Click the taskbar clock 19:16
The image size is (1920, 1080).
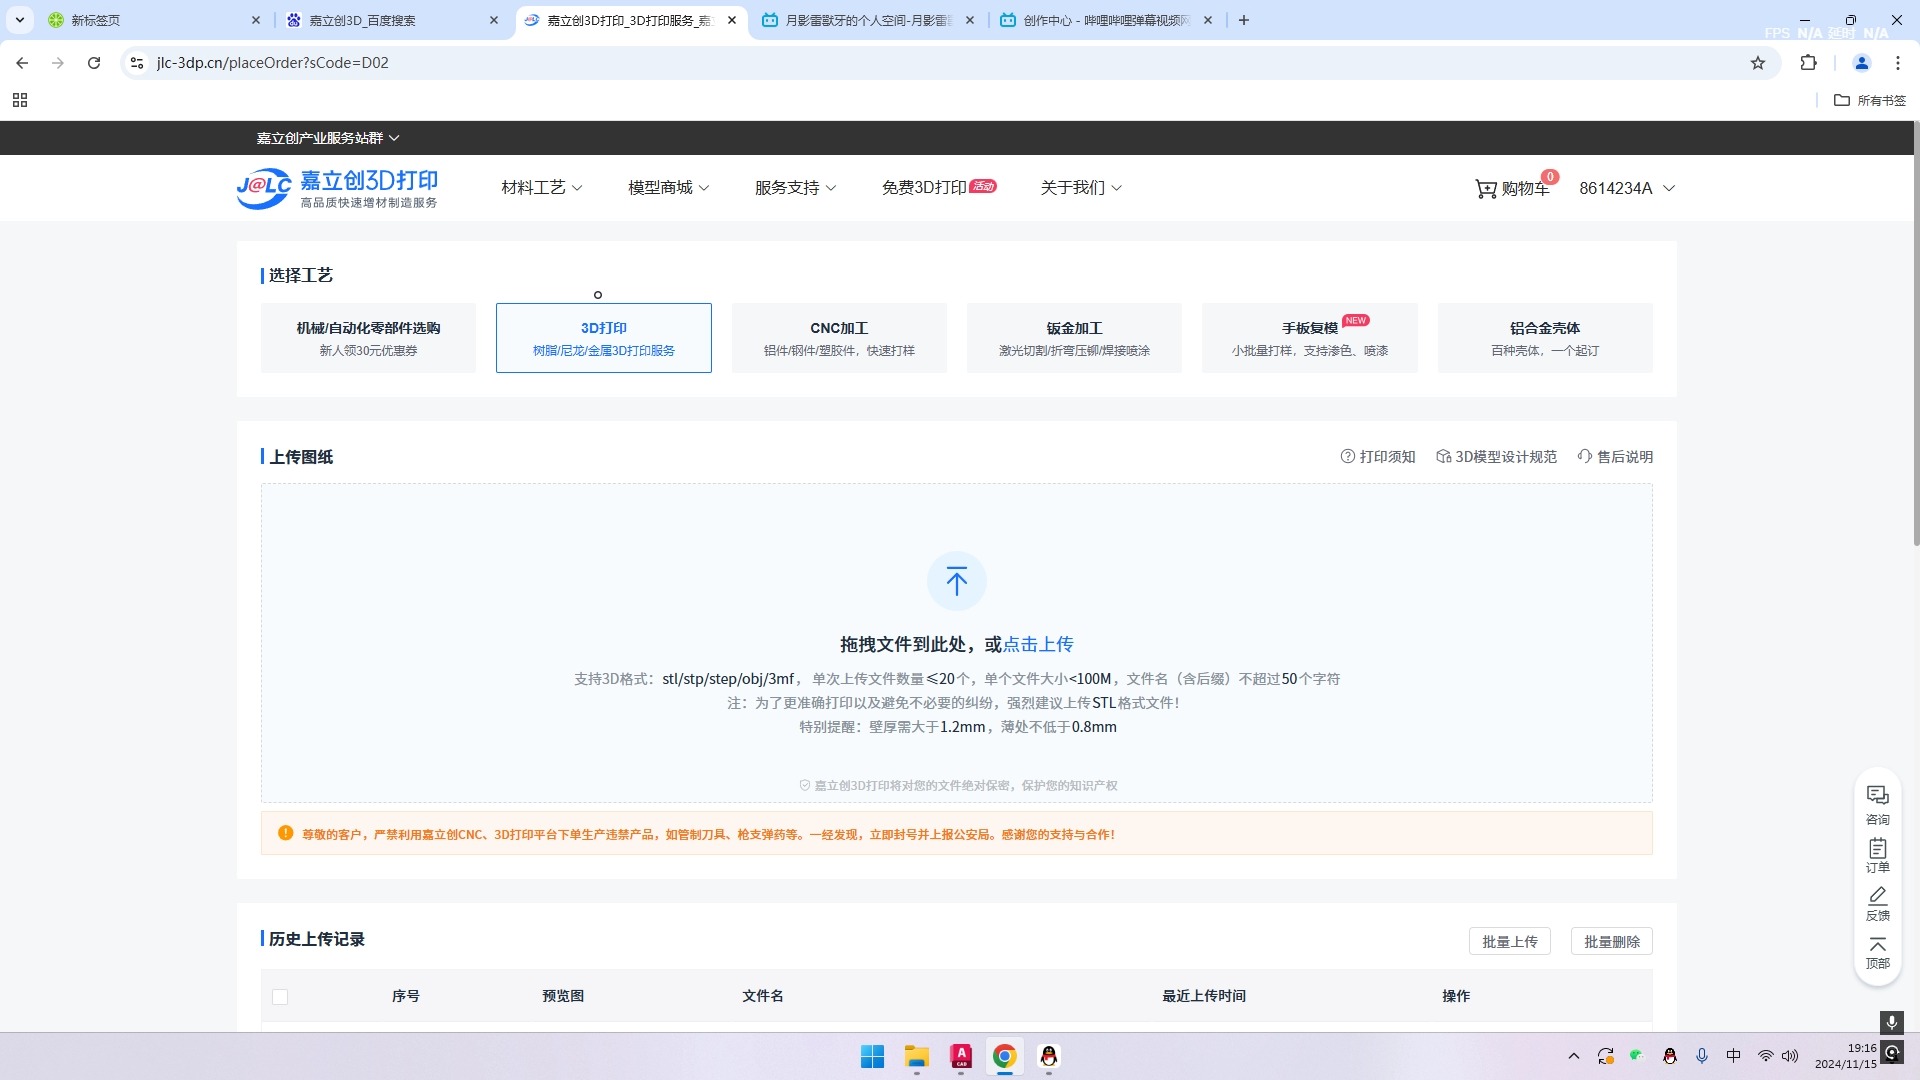point(1846,1056)
